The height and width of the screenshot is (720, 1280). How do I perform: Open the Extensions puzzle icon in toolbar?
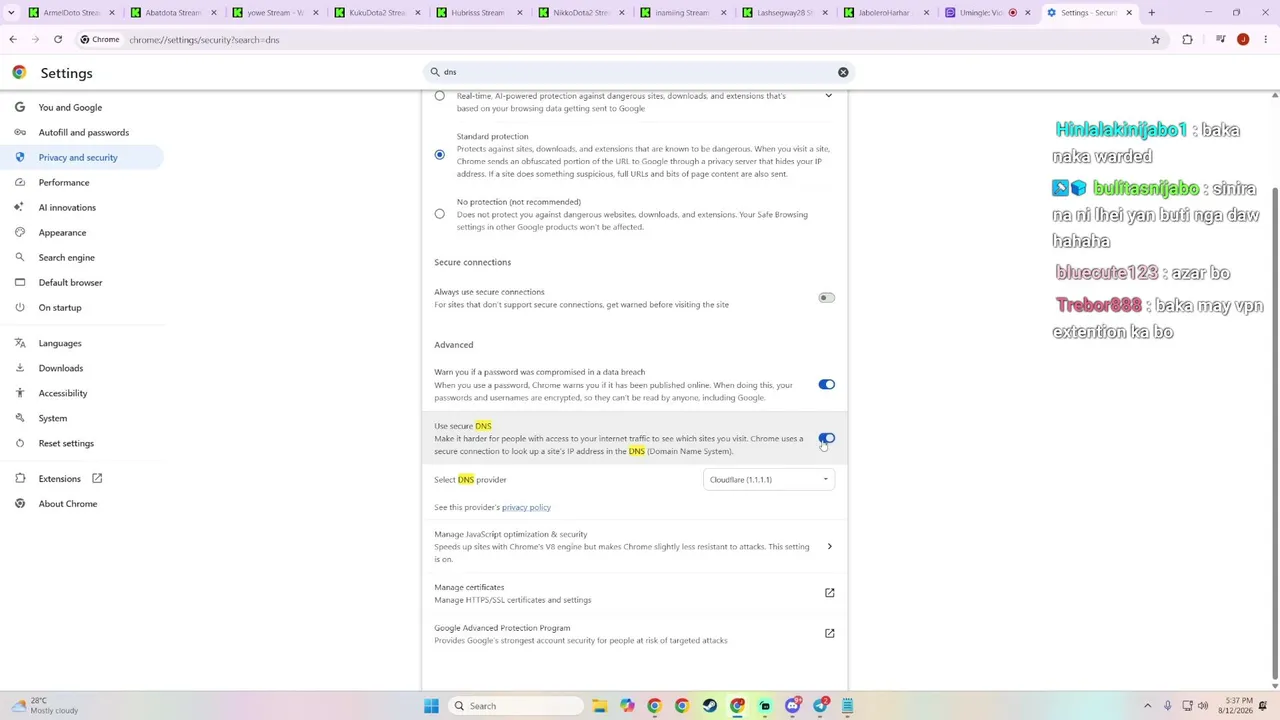(1187, 40)
